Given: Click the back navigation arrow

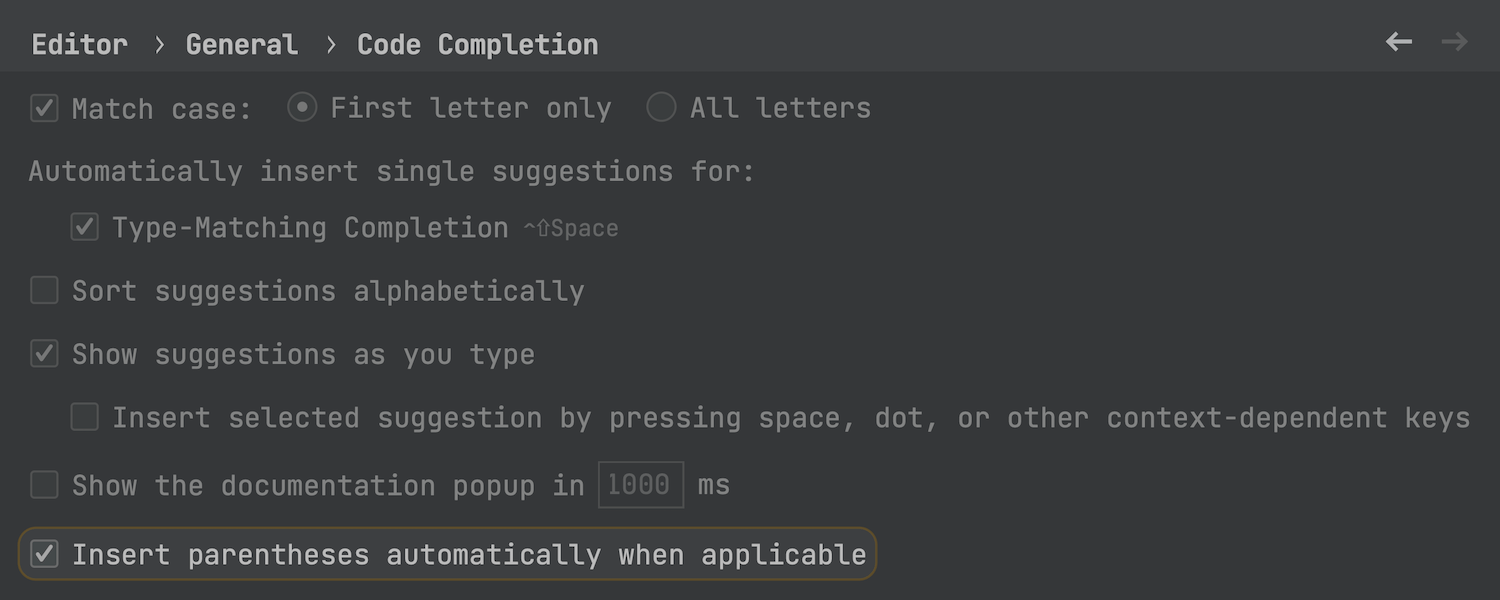Looking at the screenshot, I should point(1398,42).
